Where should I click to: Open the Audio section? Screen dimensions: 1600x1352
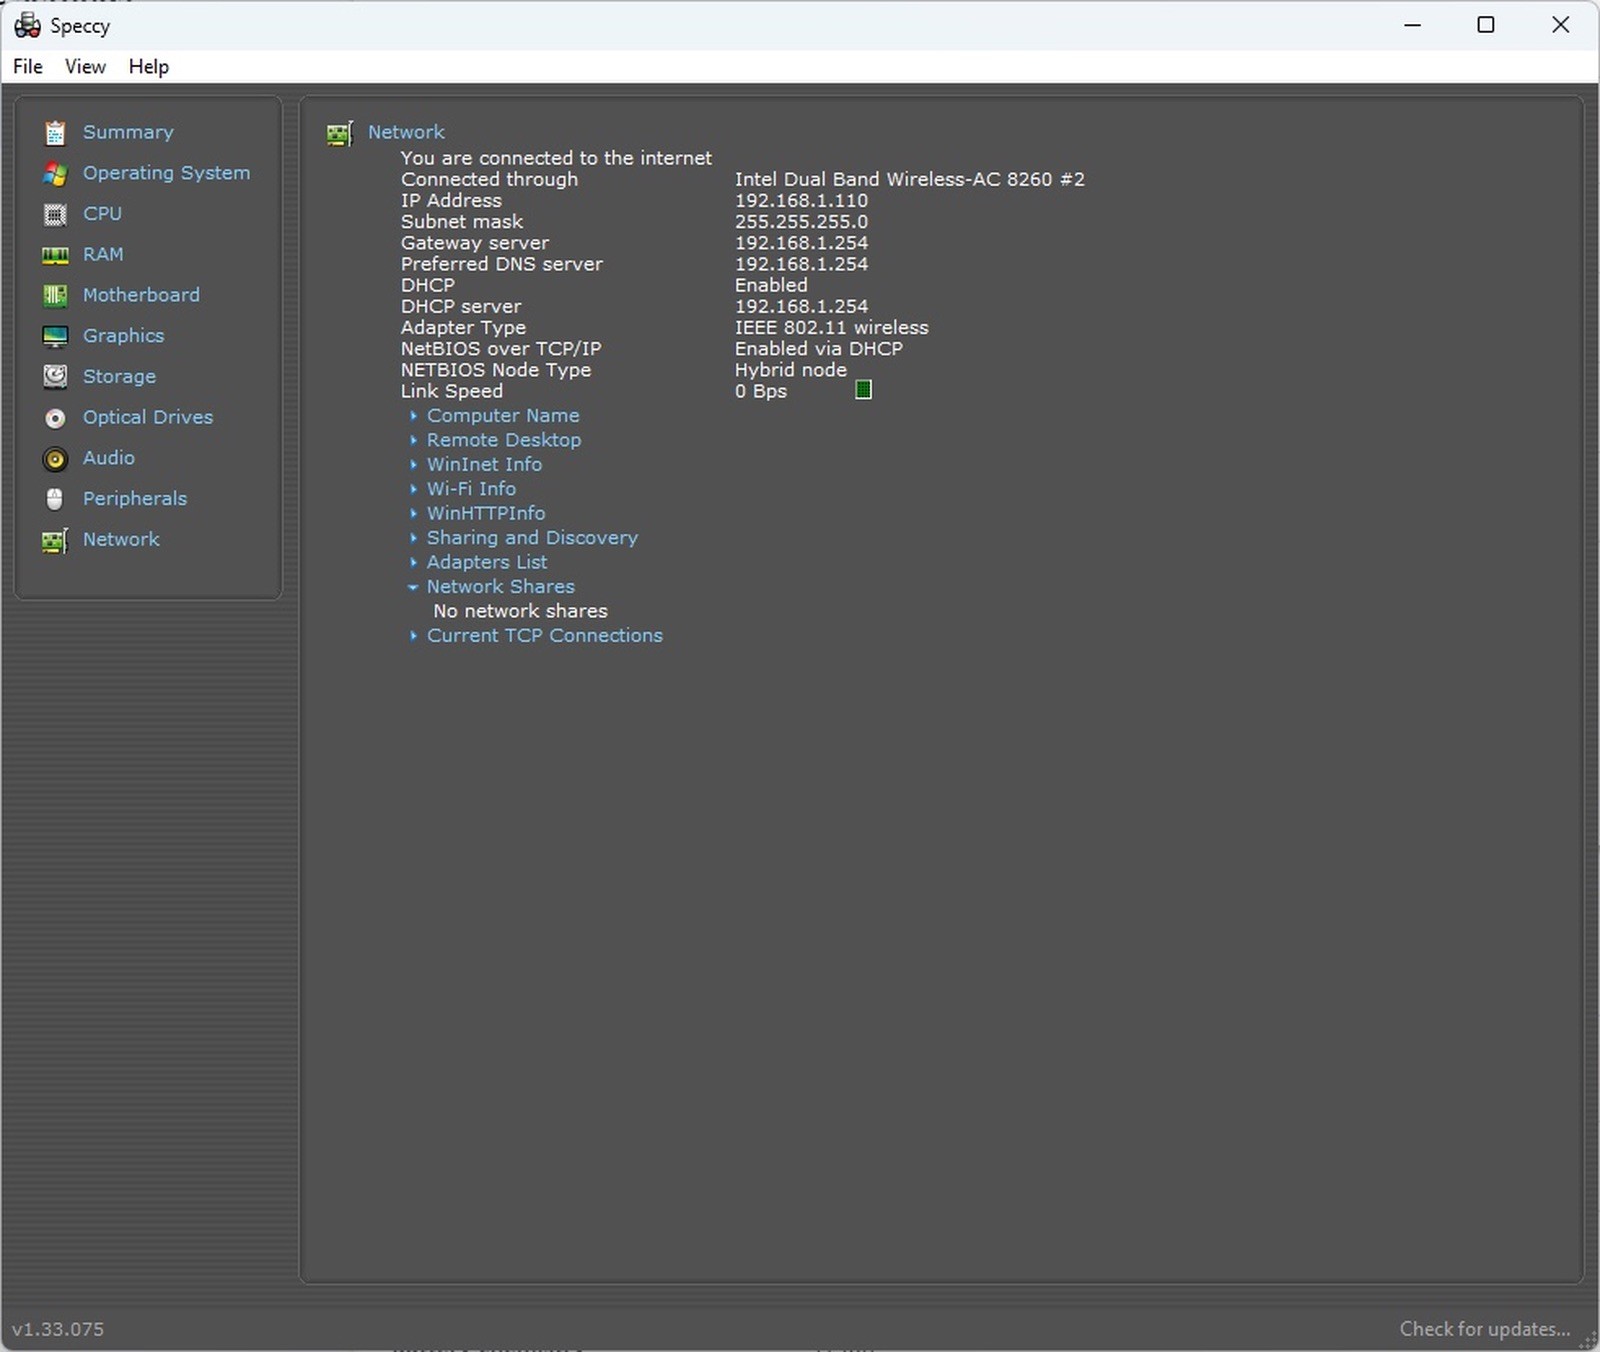tap(108, 458)
